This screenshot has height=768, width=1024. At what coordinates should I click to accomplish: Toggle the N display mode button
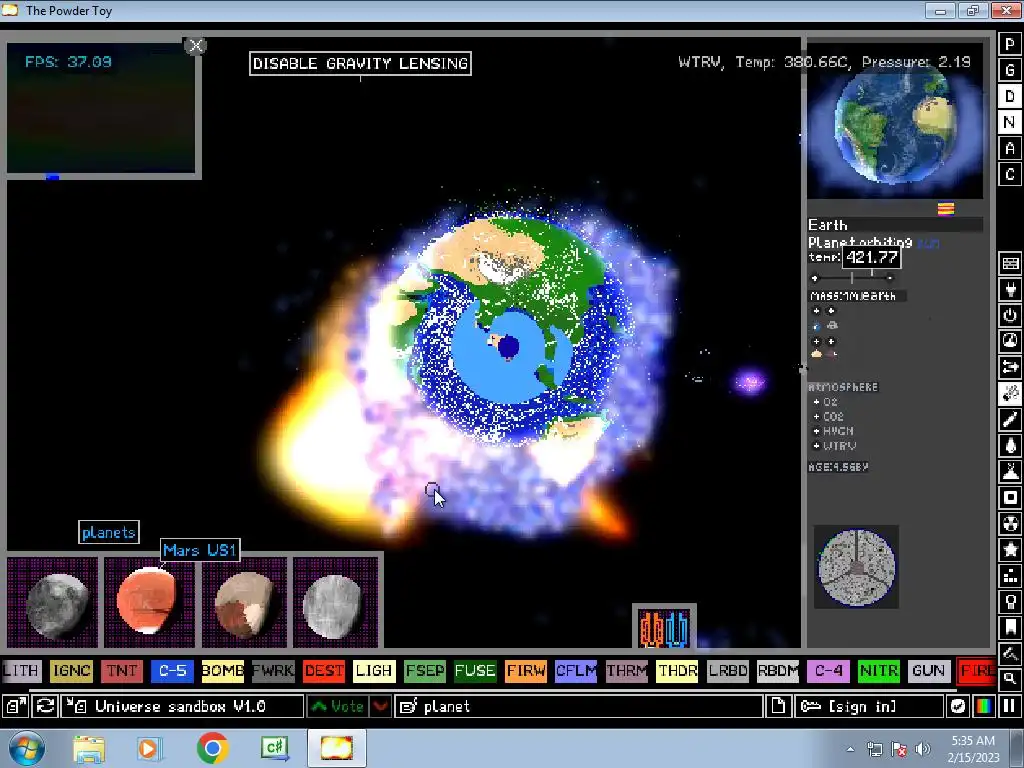pyautogui.click(x=1010, y=122)
